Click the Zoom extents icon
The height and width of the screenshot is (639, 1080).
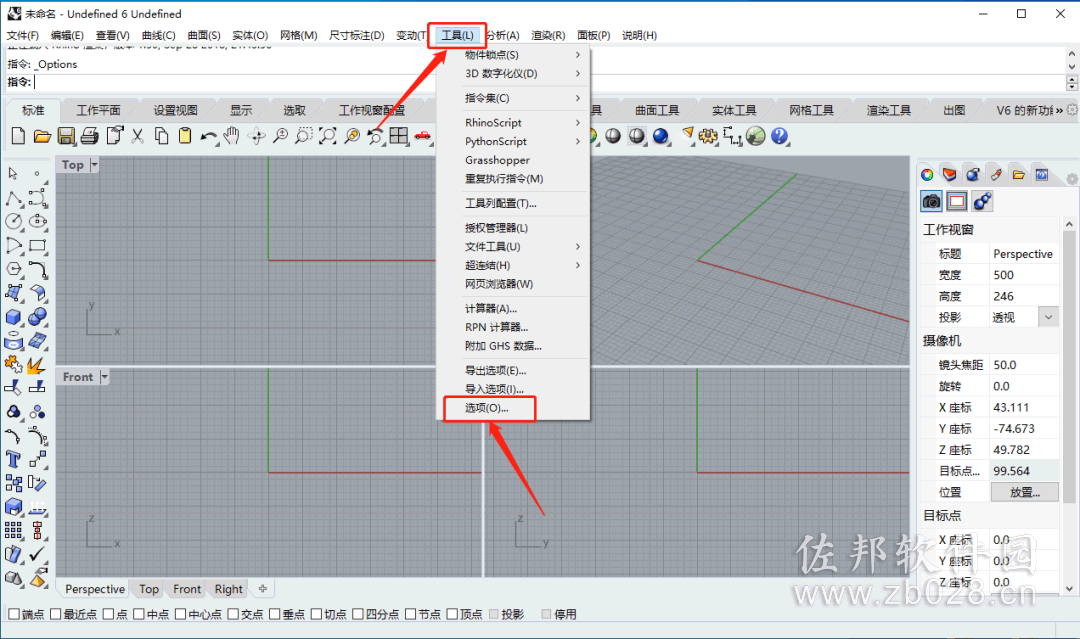click(x=328, y=136)
